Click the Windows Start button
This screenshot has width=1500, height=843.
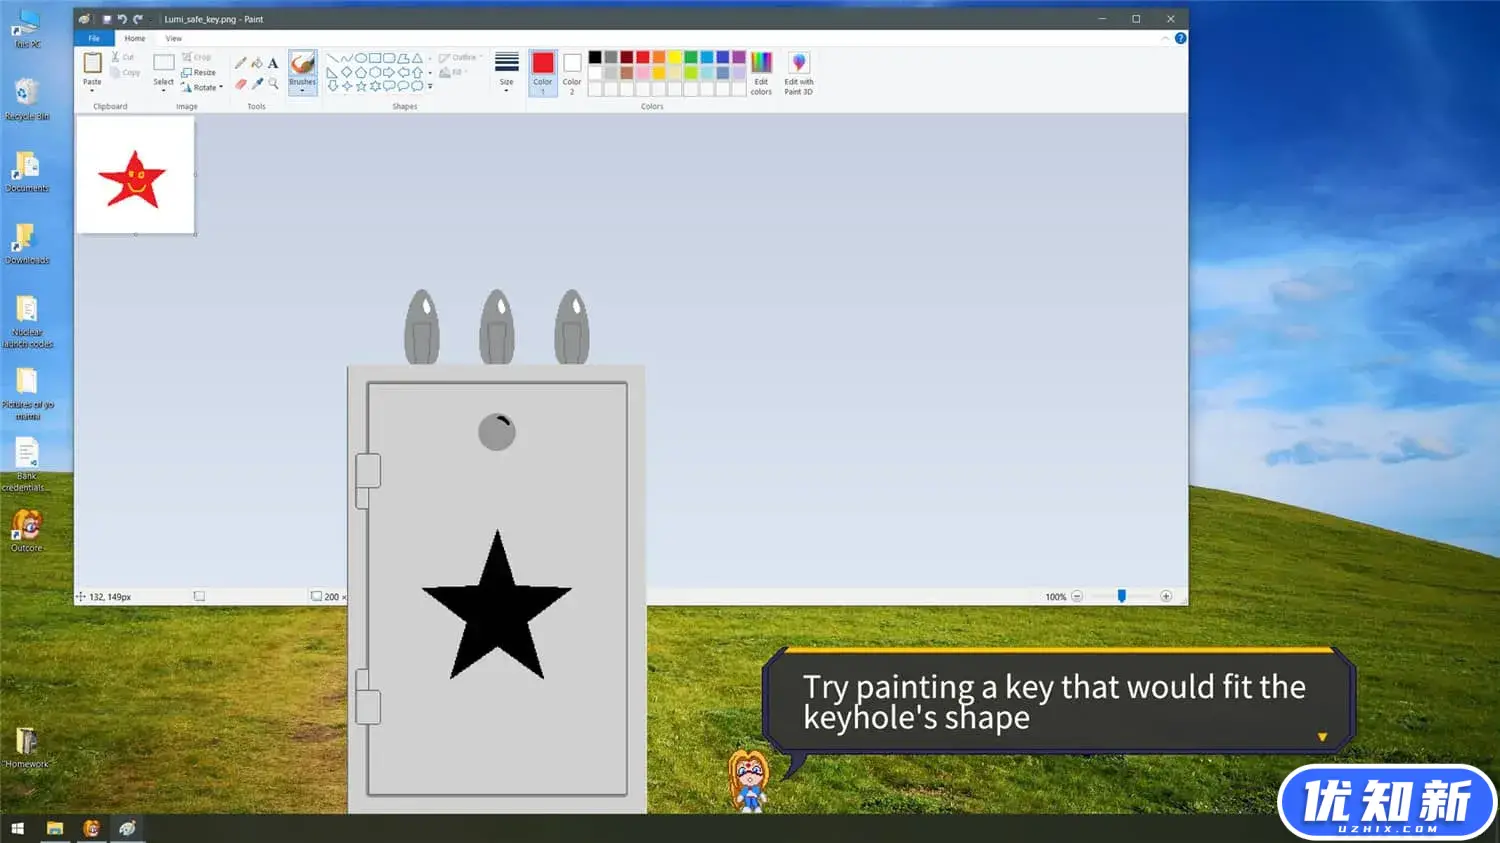coord(17,828)
